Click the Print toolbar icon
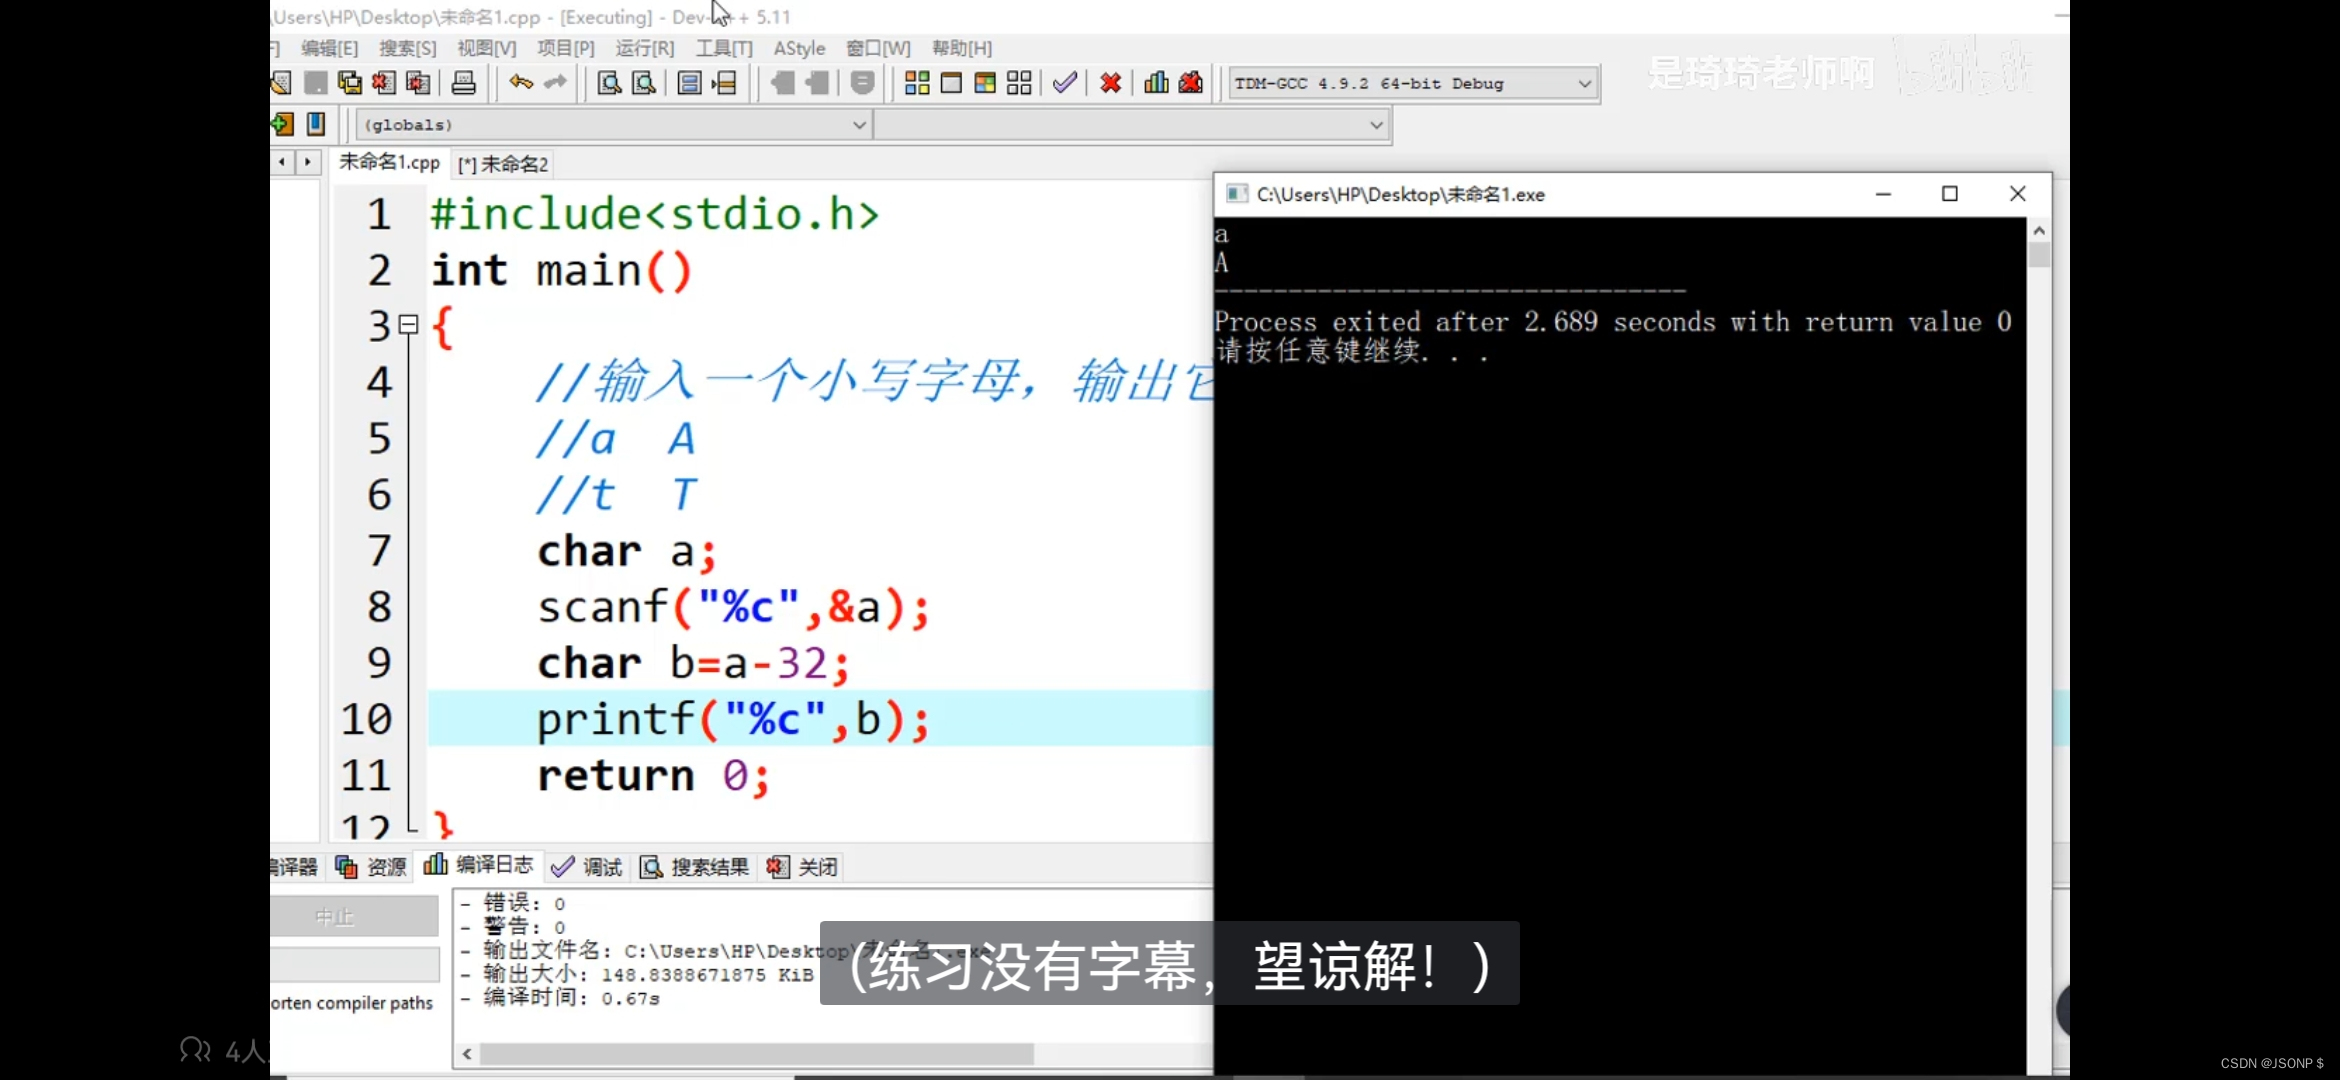2340x1080 pixels. (463, 83)
